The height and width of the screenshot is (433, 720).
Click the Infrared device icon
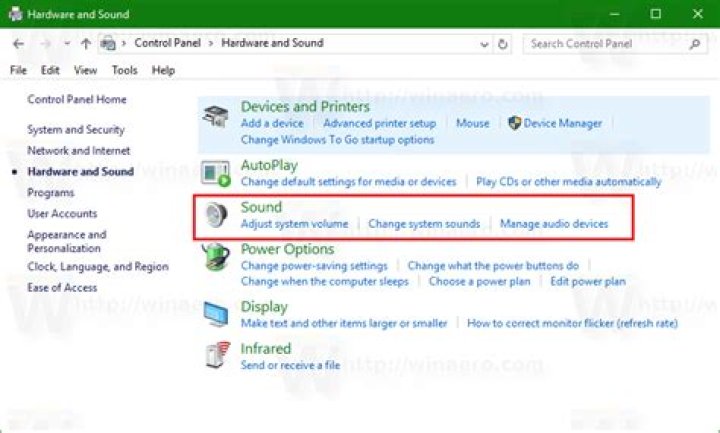tap(217, 355)
